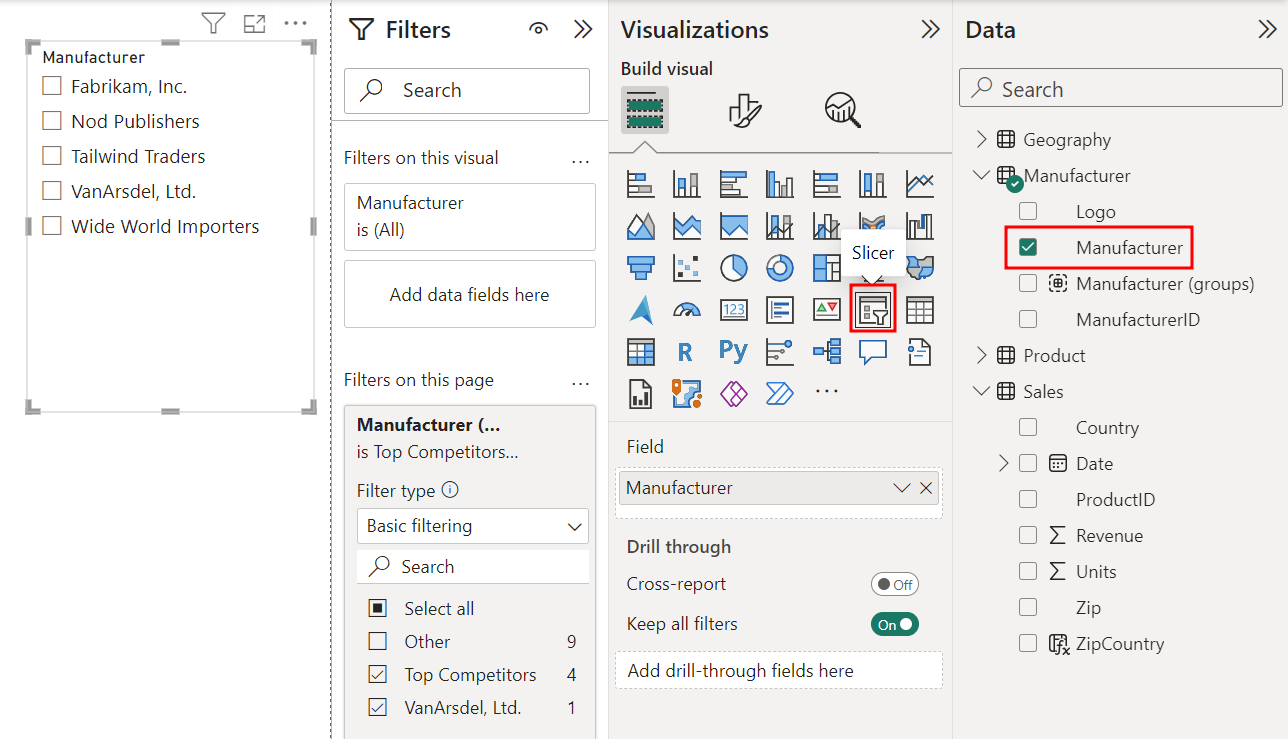Expand the Geography table
The height and width of the screenshot is (739, 1288).
(x=981, y=140)
